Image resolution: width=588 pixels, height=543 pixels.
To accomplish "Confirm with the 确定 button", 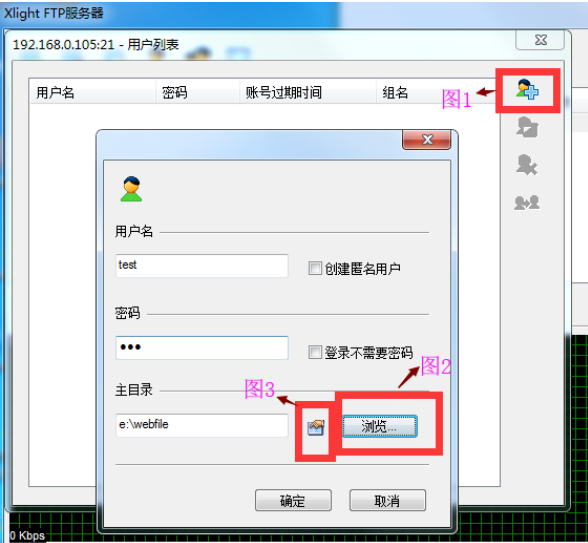I will (293, 500).
